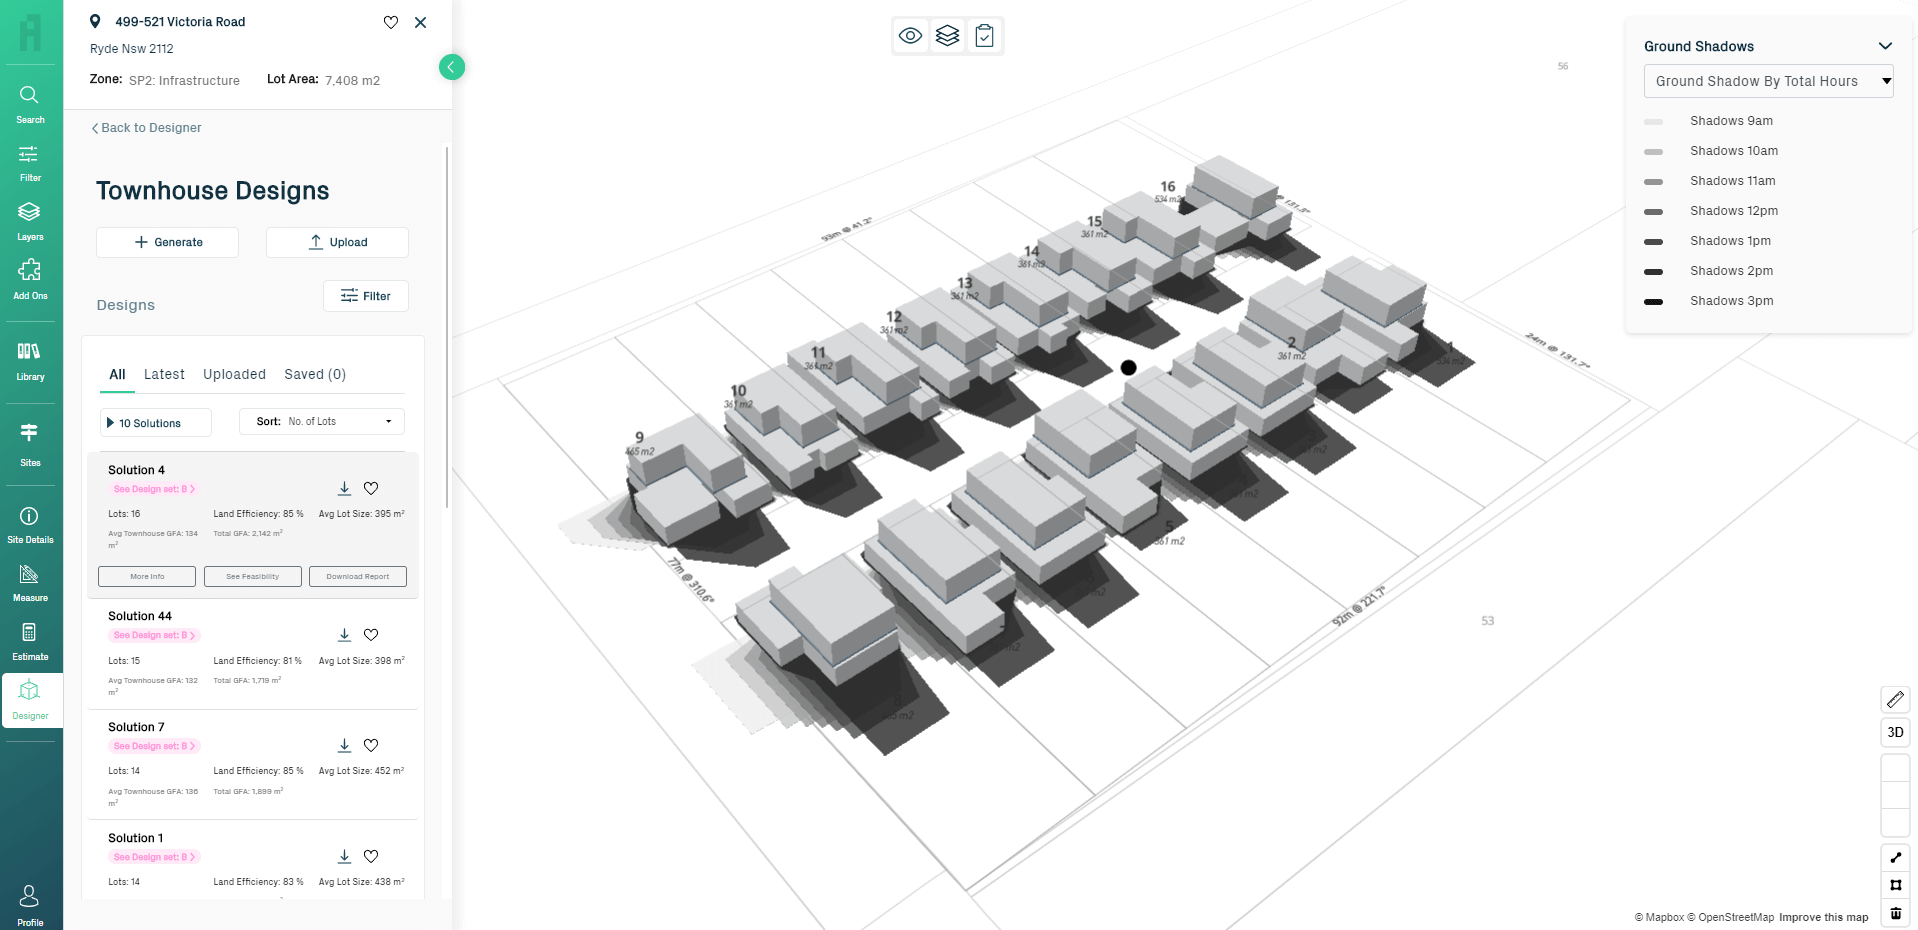Save Solution 4 with heart icon
Viewport: 1918px width, 930px height.
(371, 488)
